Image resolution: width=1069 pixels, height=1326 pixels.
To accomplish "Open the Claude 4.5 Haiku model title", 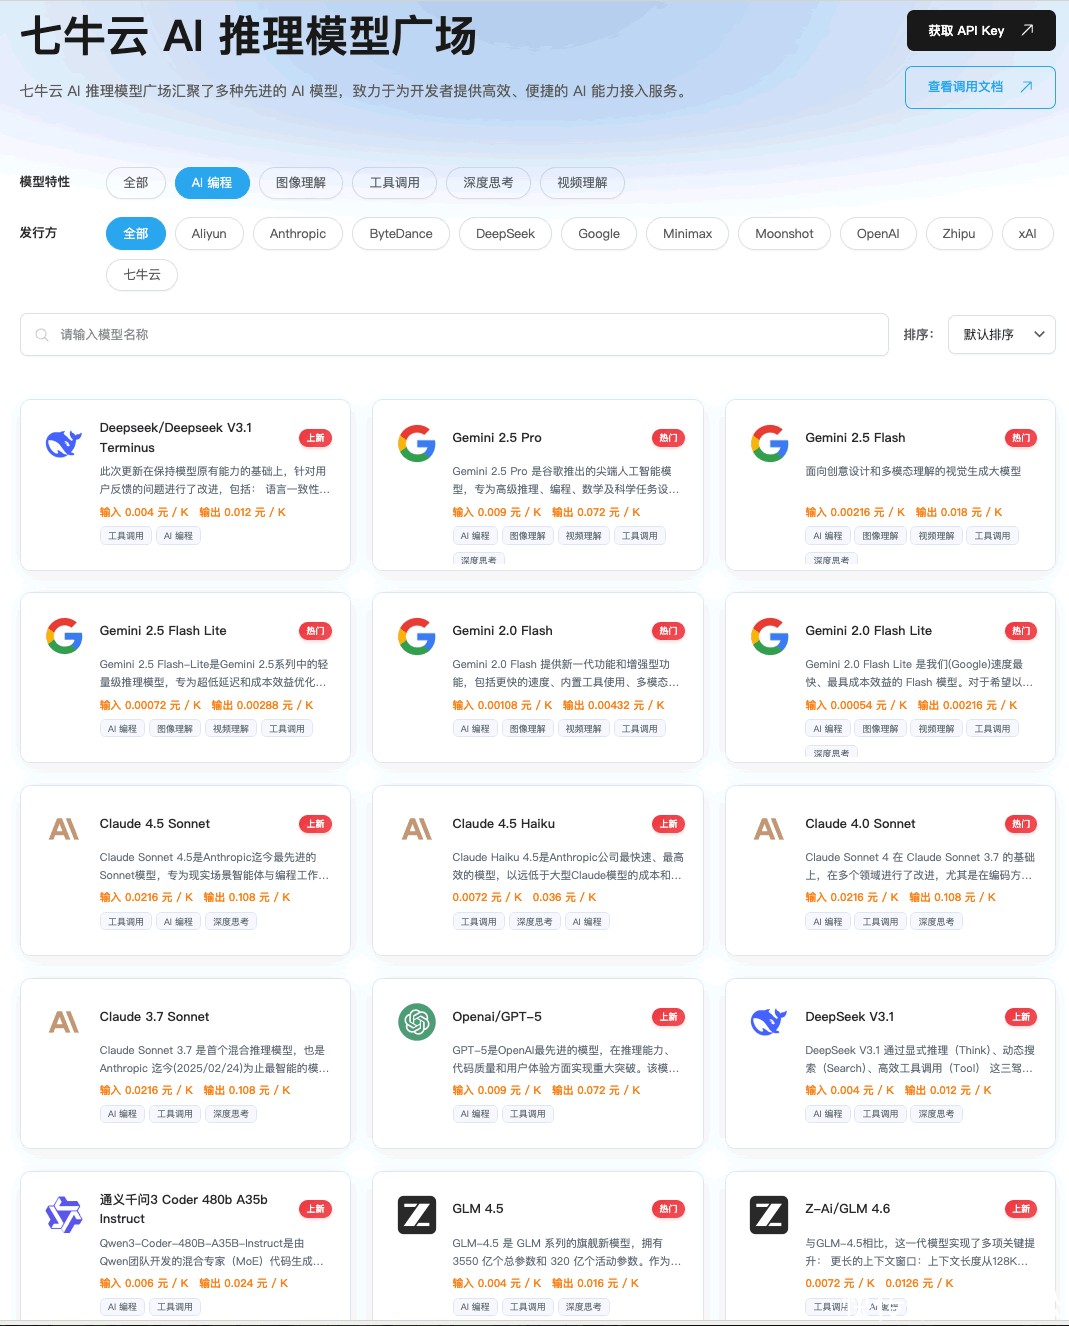I will point(504,824).
